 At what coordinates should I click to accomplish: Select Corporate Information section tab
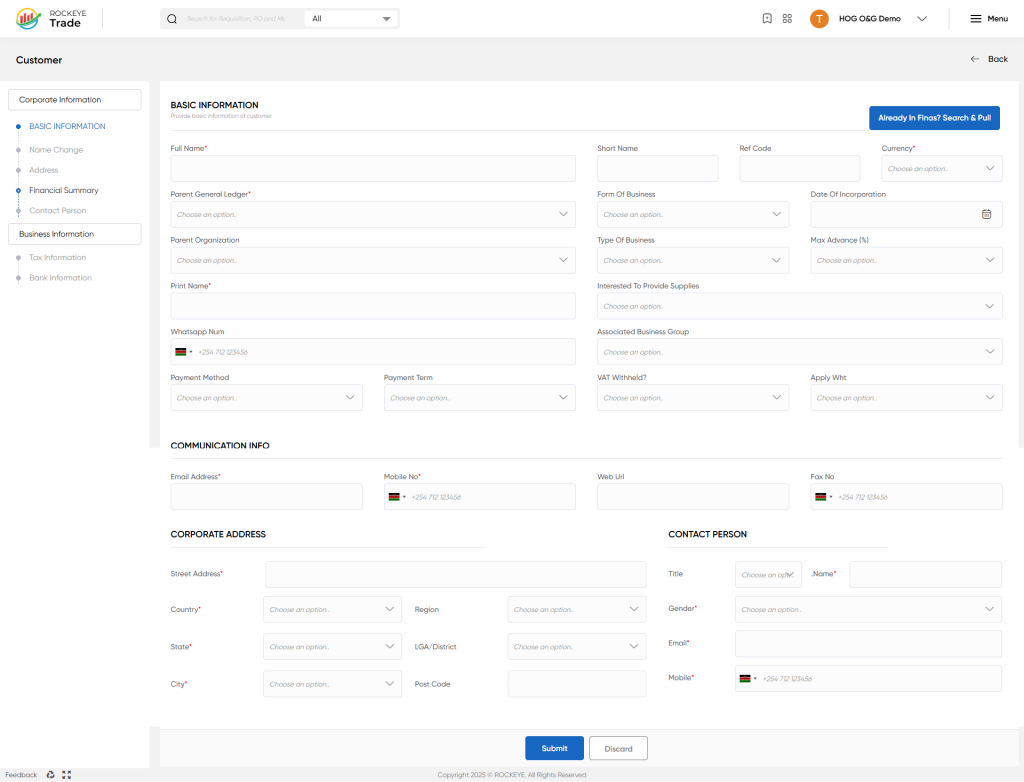(x=74, y=100)
